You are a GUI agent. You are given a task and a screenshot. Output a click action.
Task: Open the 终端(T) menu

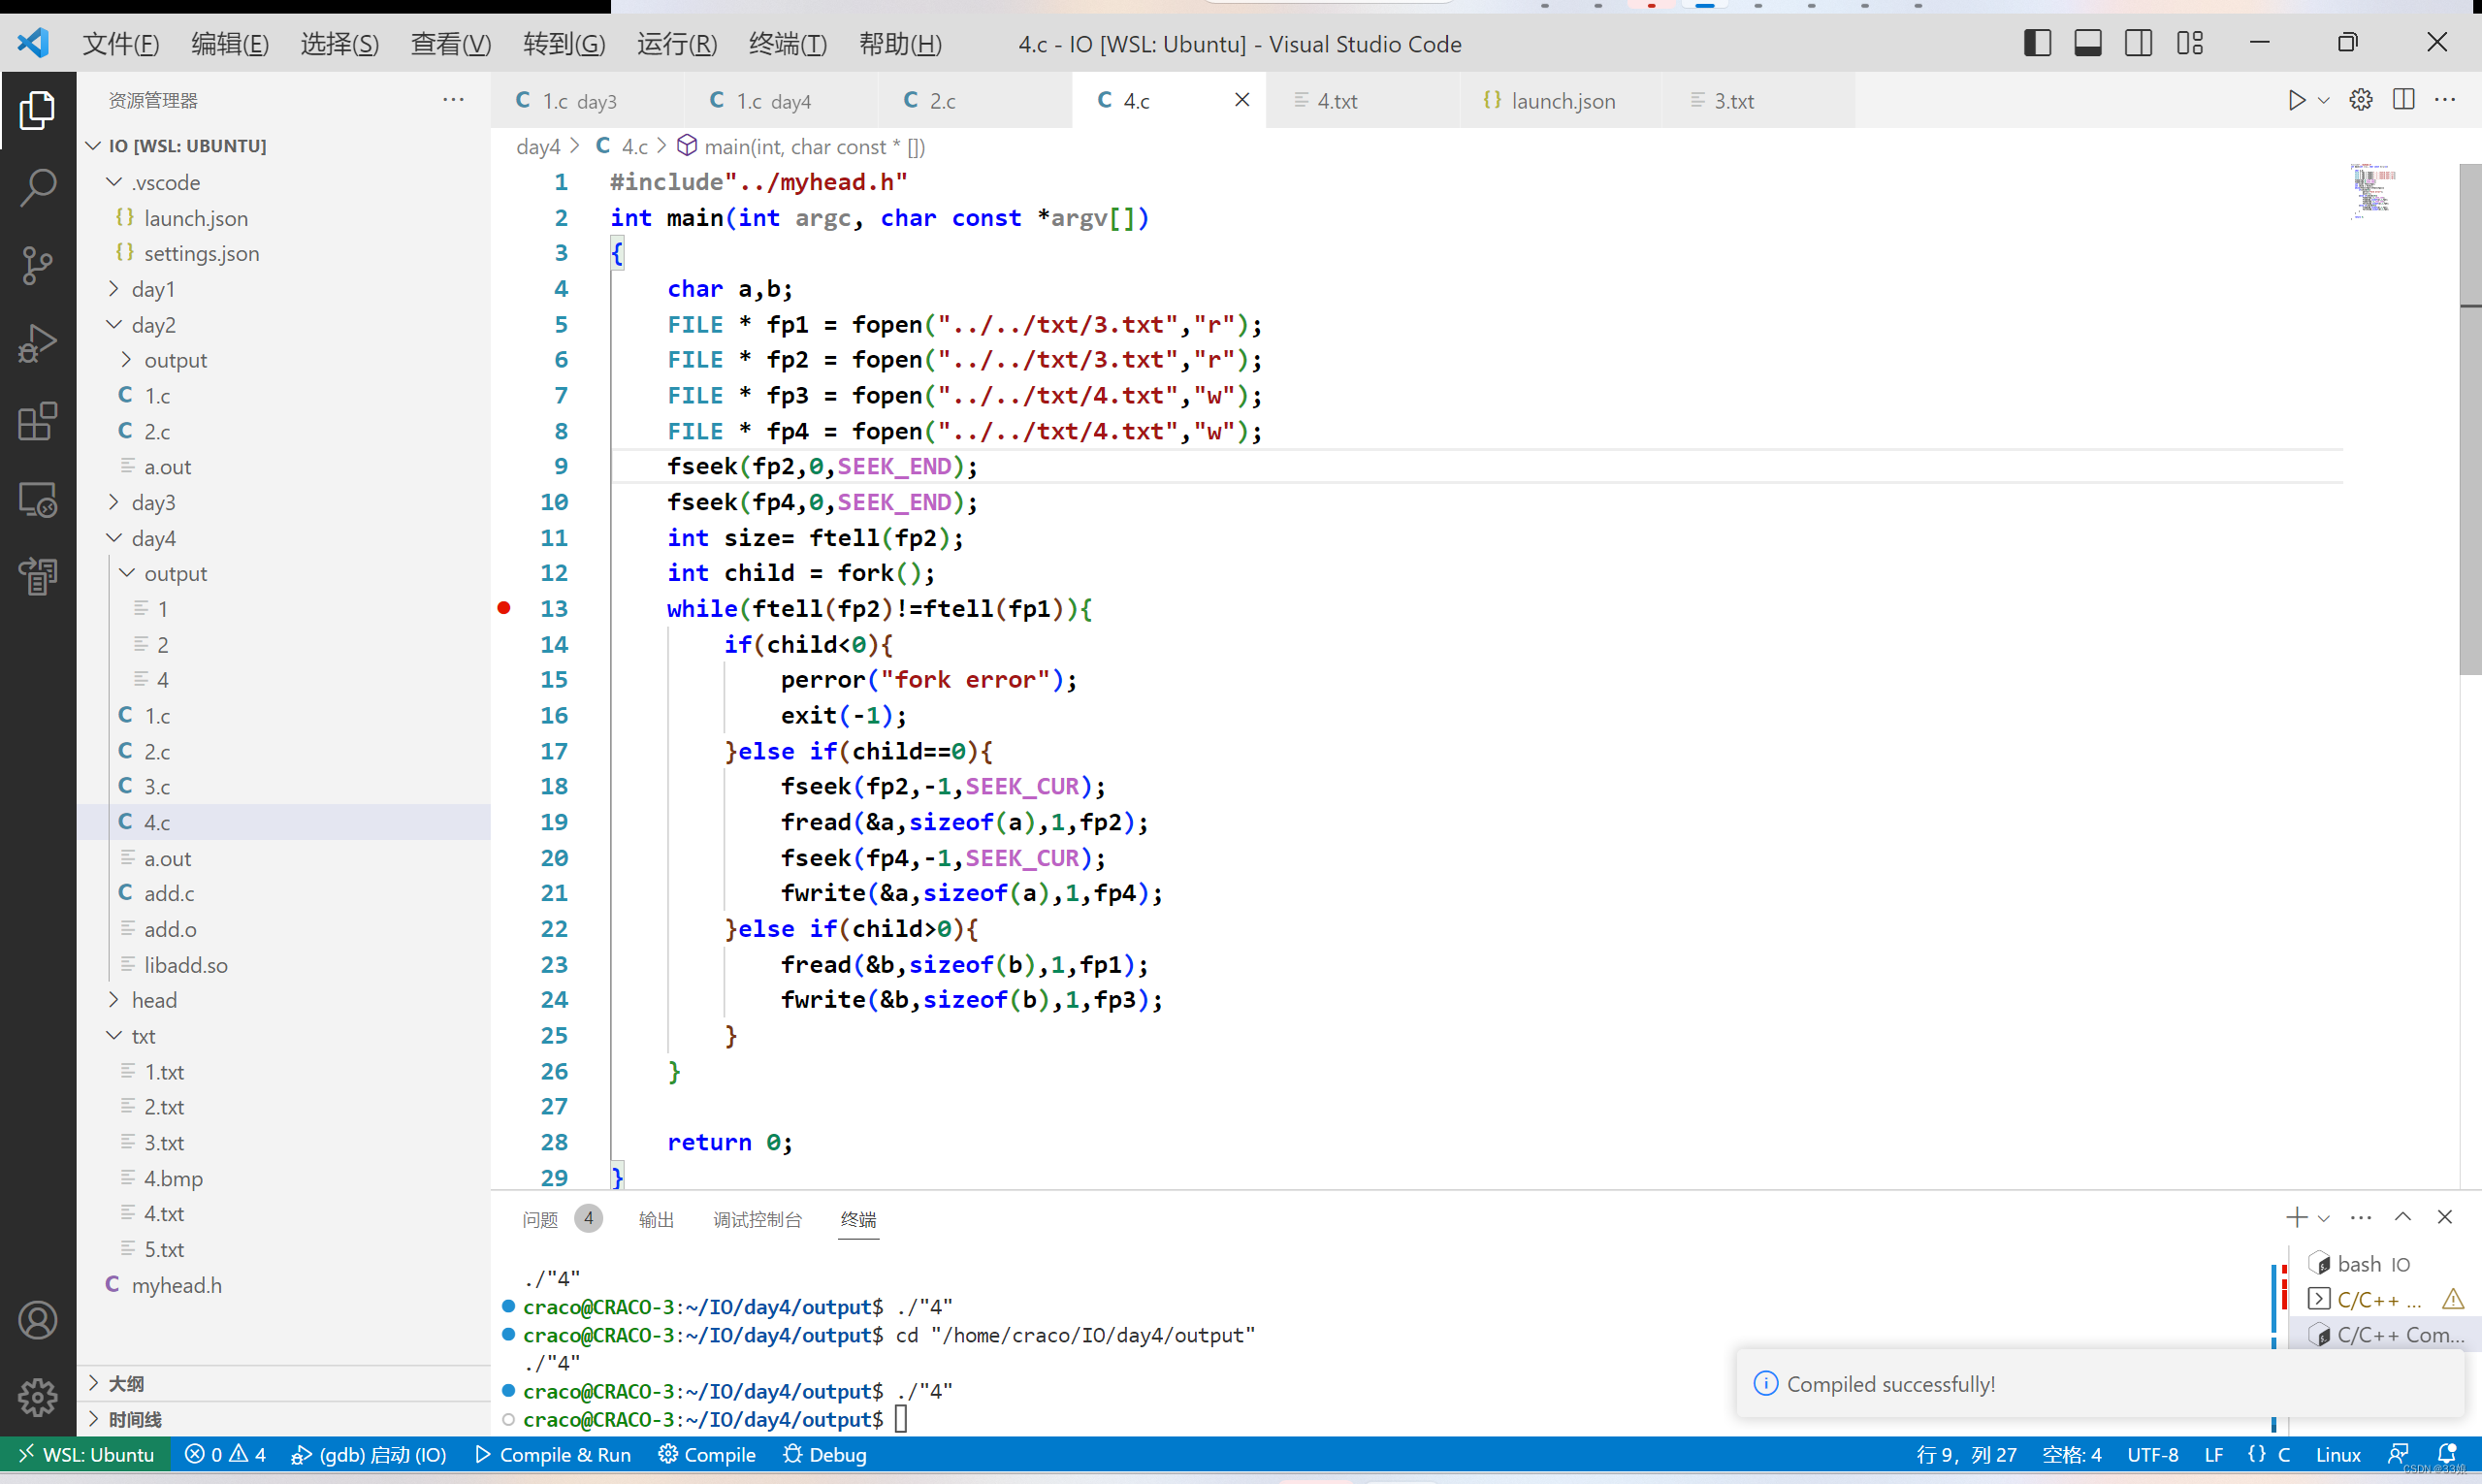point(787,44)
